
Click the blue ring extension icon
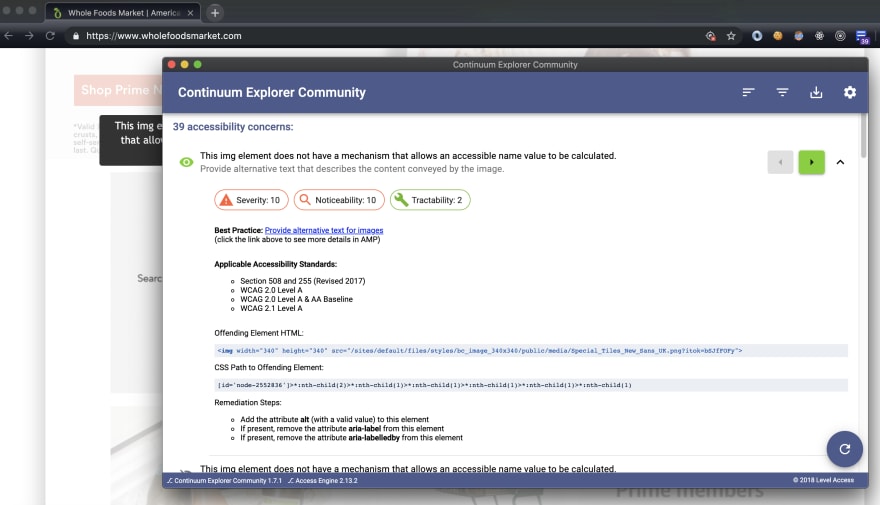[757, 36]
